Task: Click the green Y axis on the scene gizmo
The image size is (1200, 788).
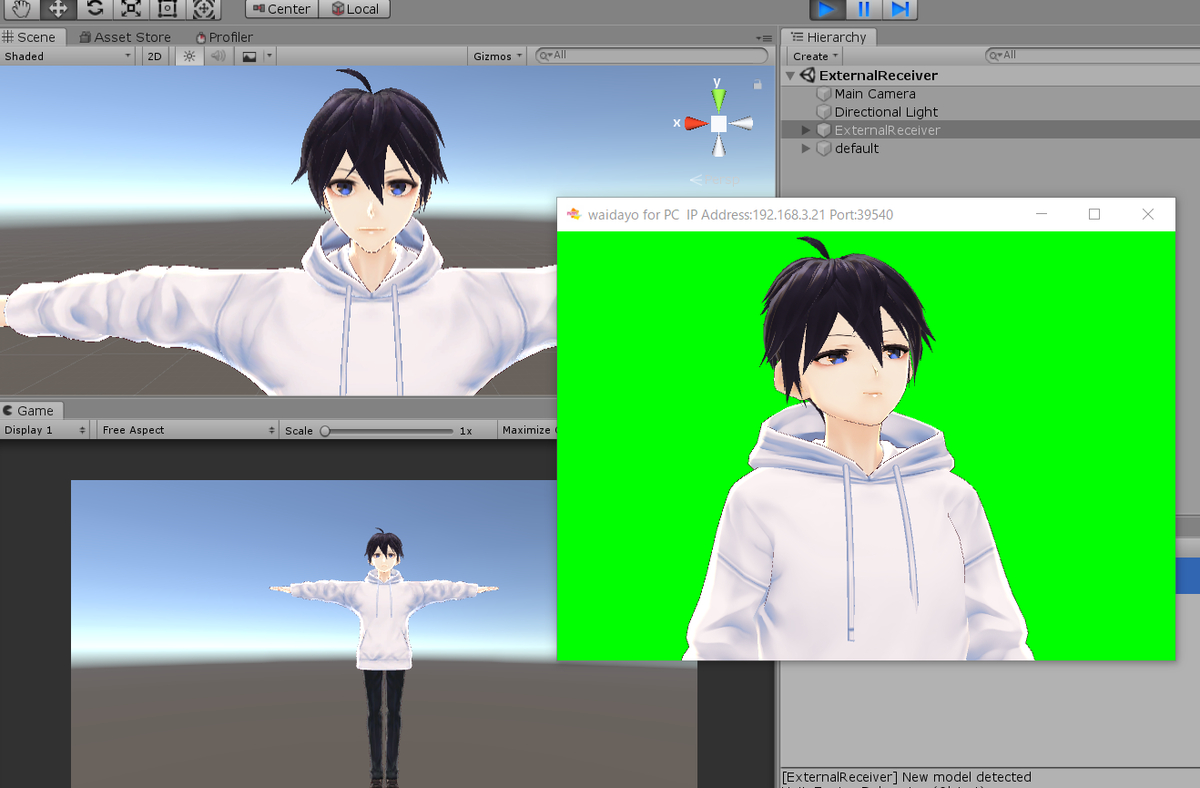Action: click(717, 96)
